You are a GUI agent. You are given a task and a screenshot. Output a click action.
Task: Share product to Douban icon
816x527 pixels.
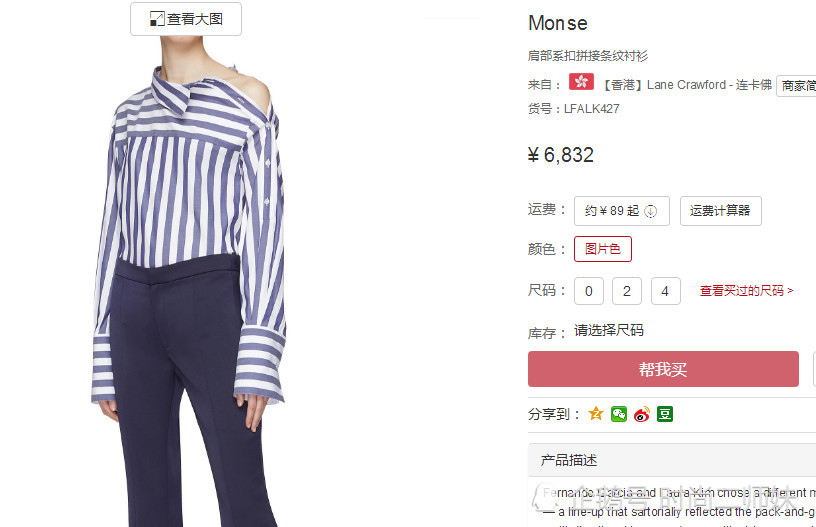665,414
